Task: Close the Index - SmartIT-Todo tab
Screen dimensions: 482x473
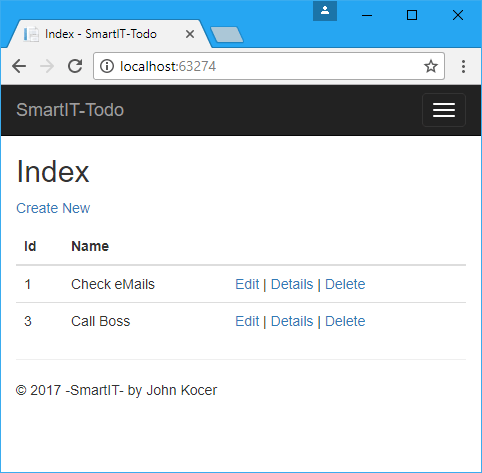Action: pos(190,34)
